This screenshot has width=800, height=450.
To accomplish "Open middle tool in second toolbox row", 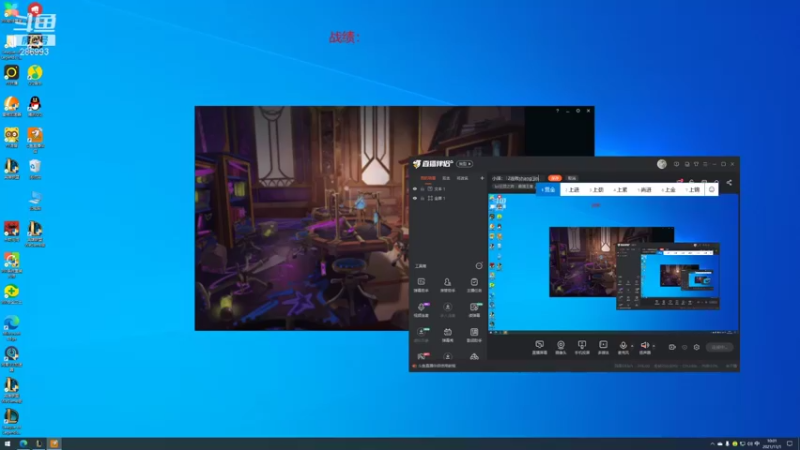I will tap(447, 310).
